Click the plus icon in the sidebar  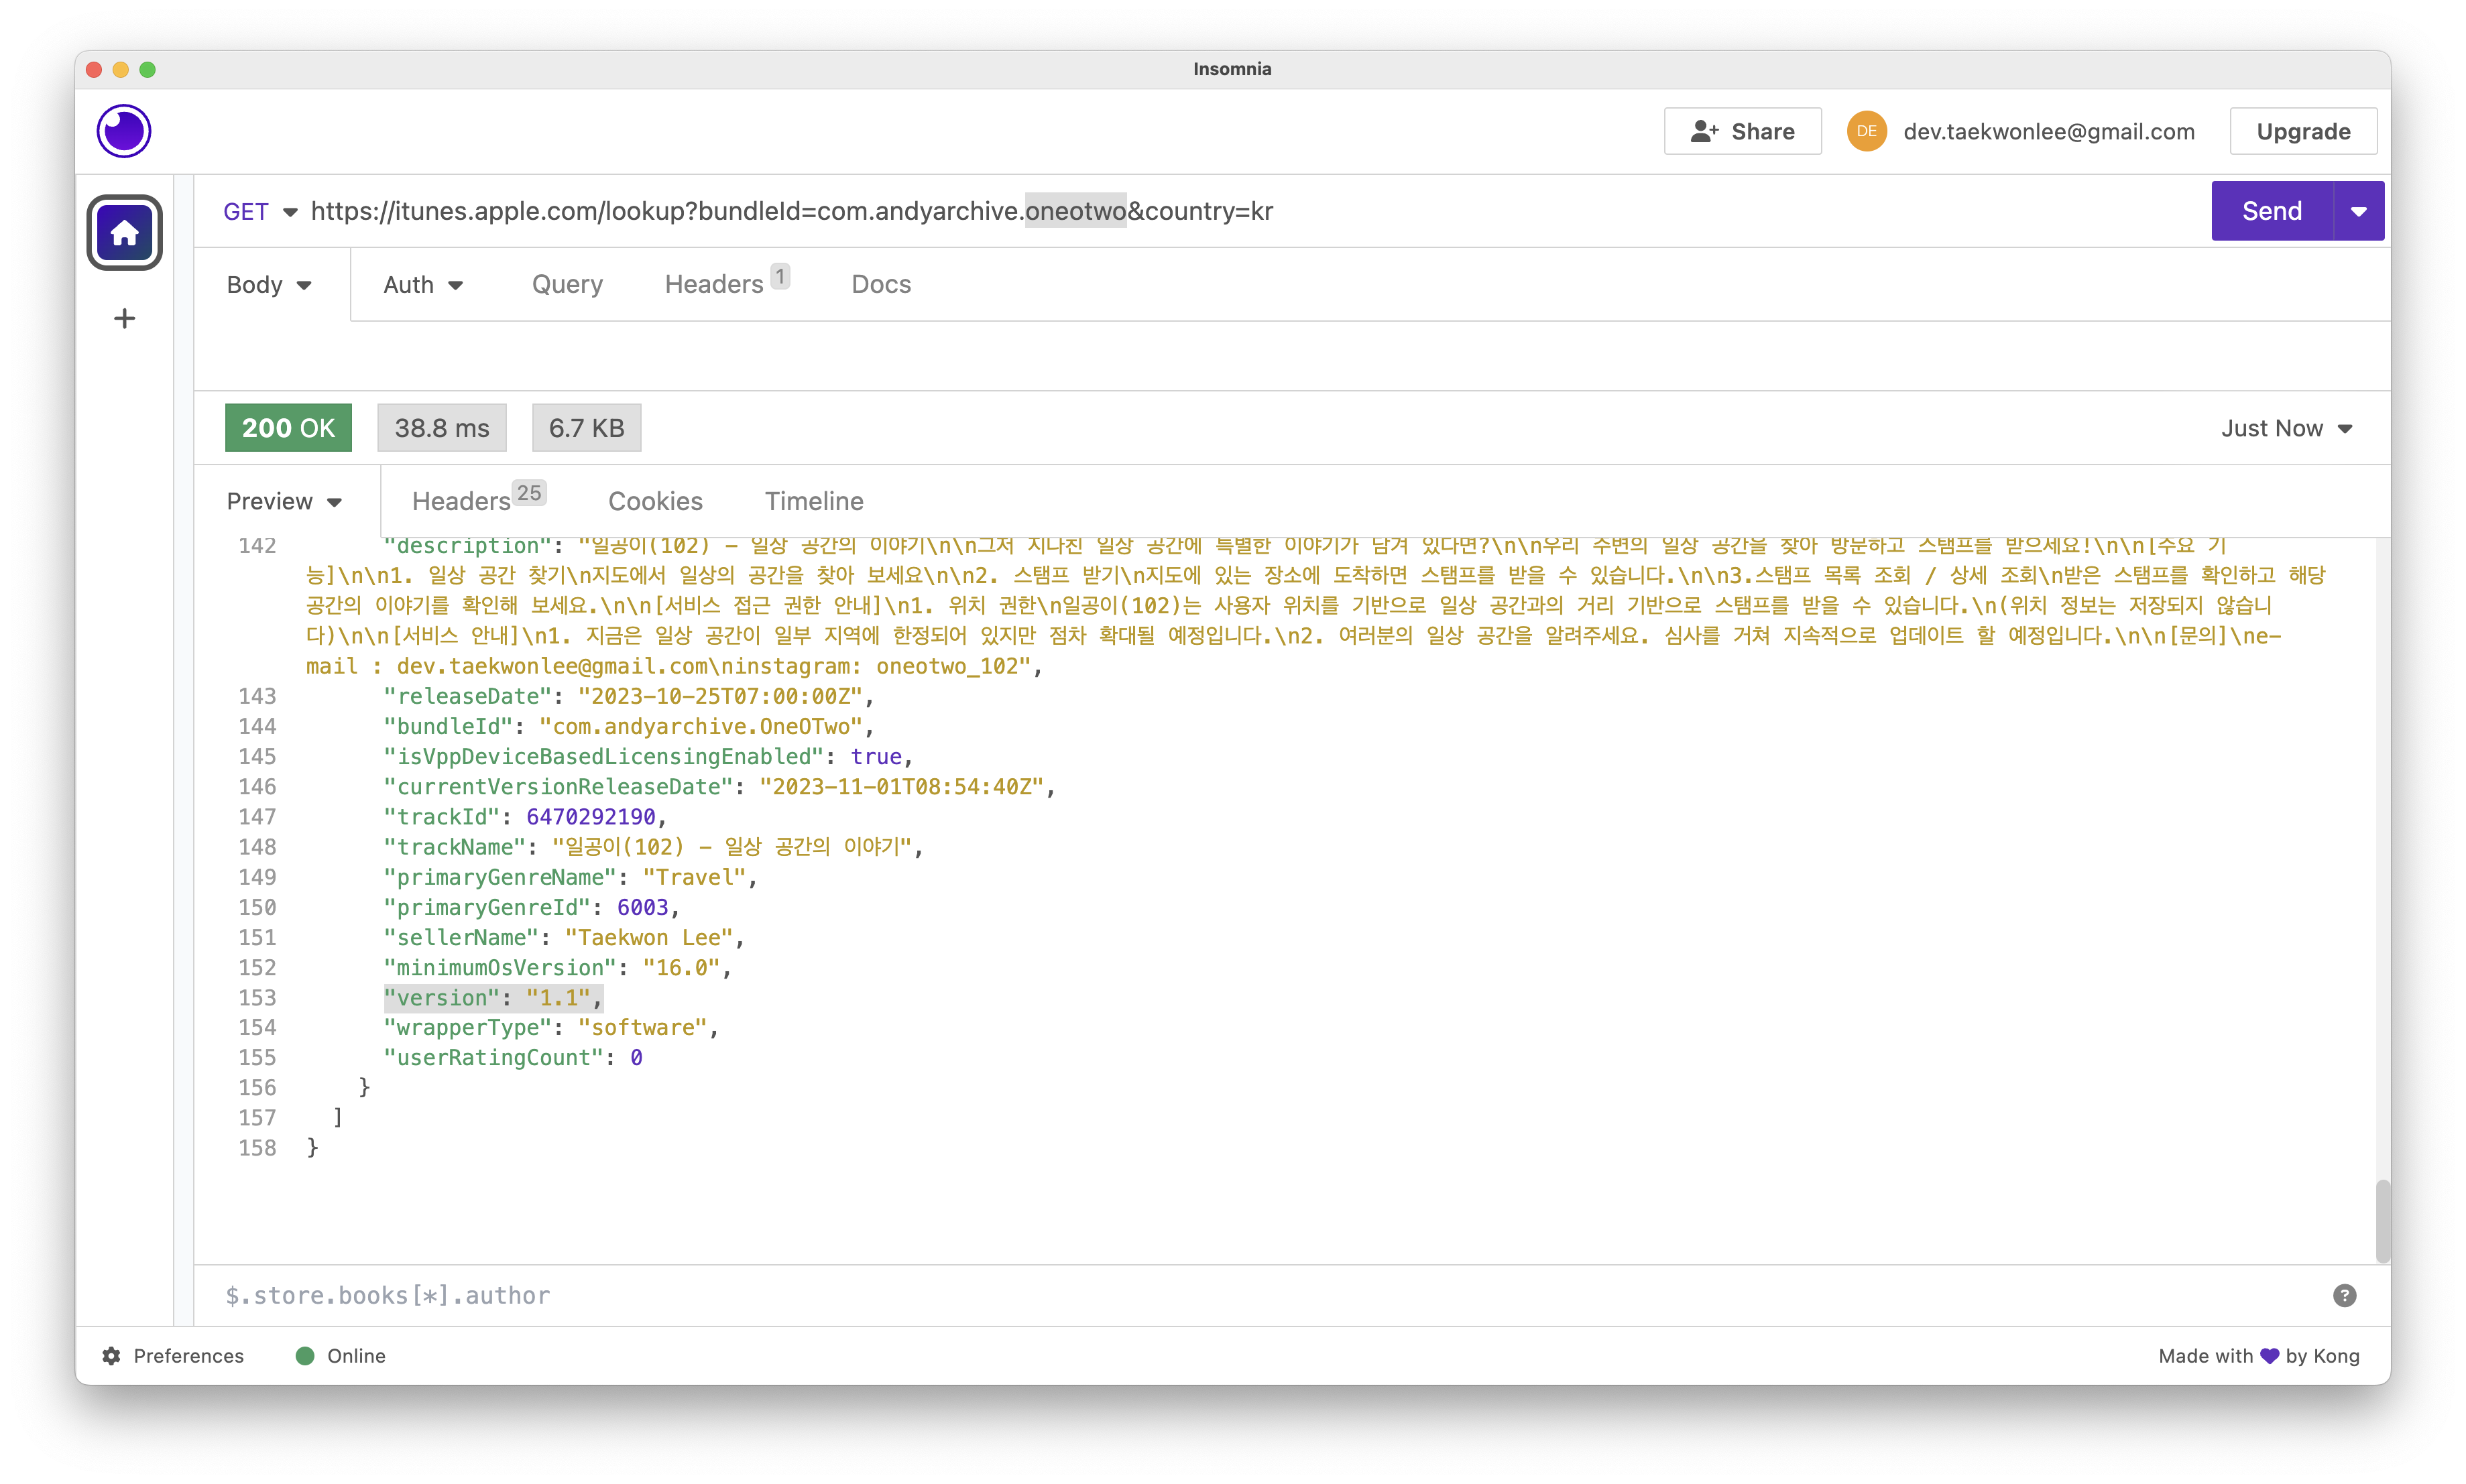[x=124, y=319]
